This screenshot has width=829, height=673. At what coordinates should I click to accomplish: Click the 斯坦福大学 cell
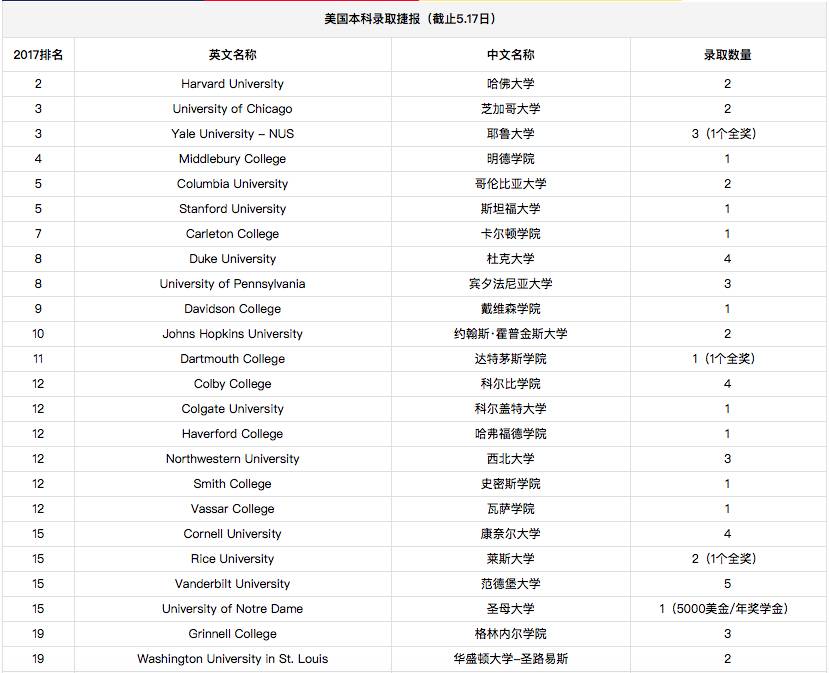click(511, 209)
